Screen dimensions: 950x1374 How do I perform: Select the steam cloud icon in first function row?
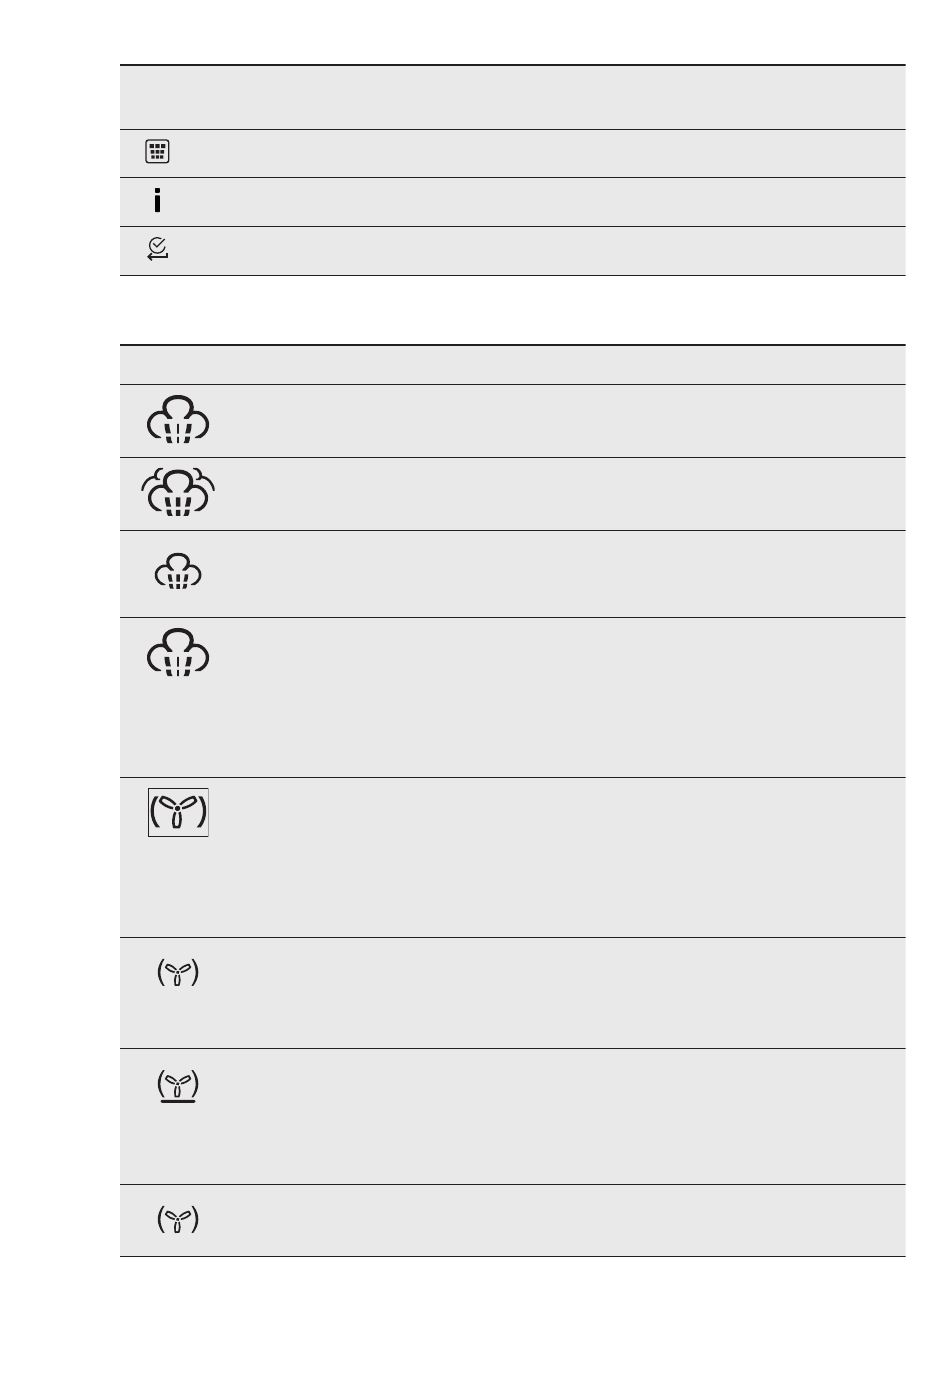pos(178,420)
